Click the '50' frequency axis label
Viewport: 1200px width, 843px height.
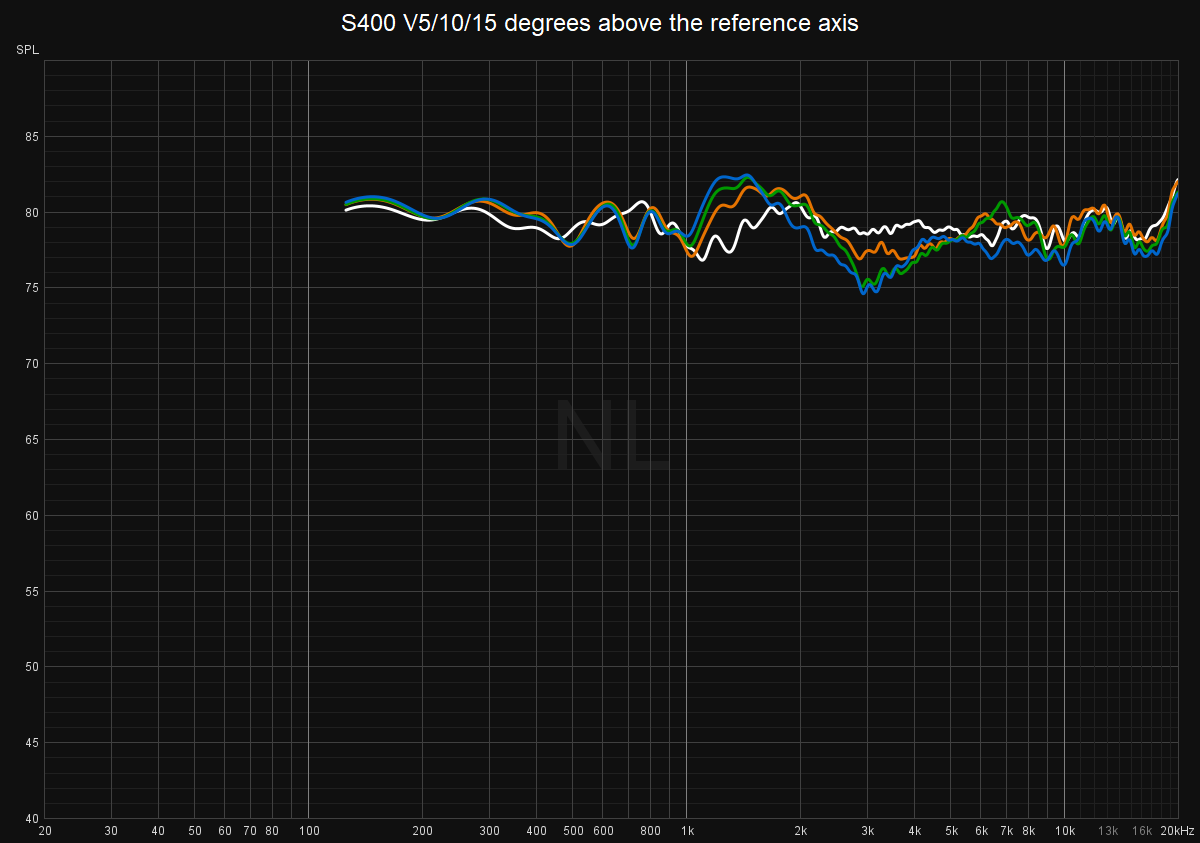coord(195,831)
